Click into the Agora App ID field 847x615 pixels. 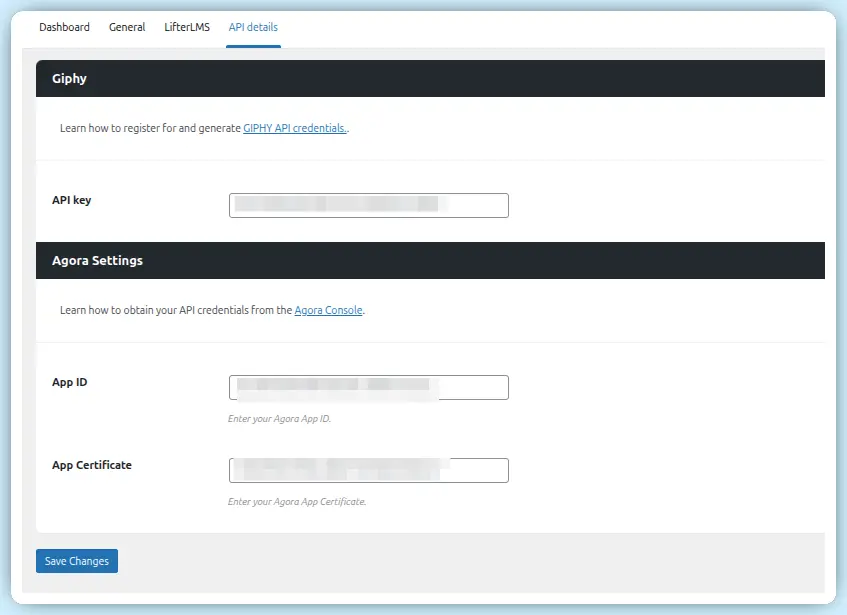(x=368, y=387)
